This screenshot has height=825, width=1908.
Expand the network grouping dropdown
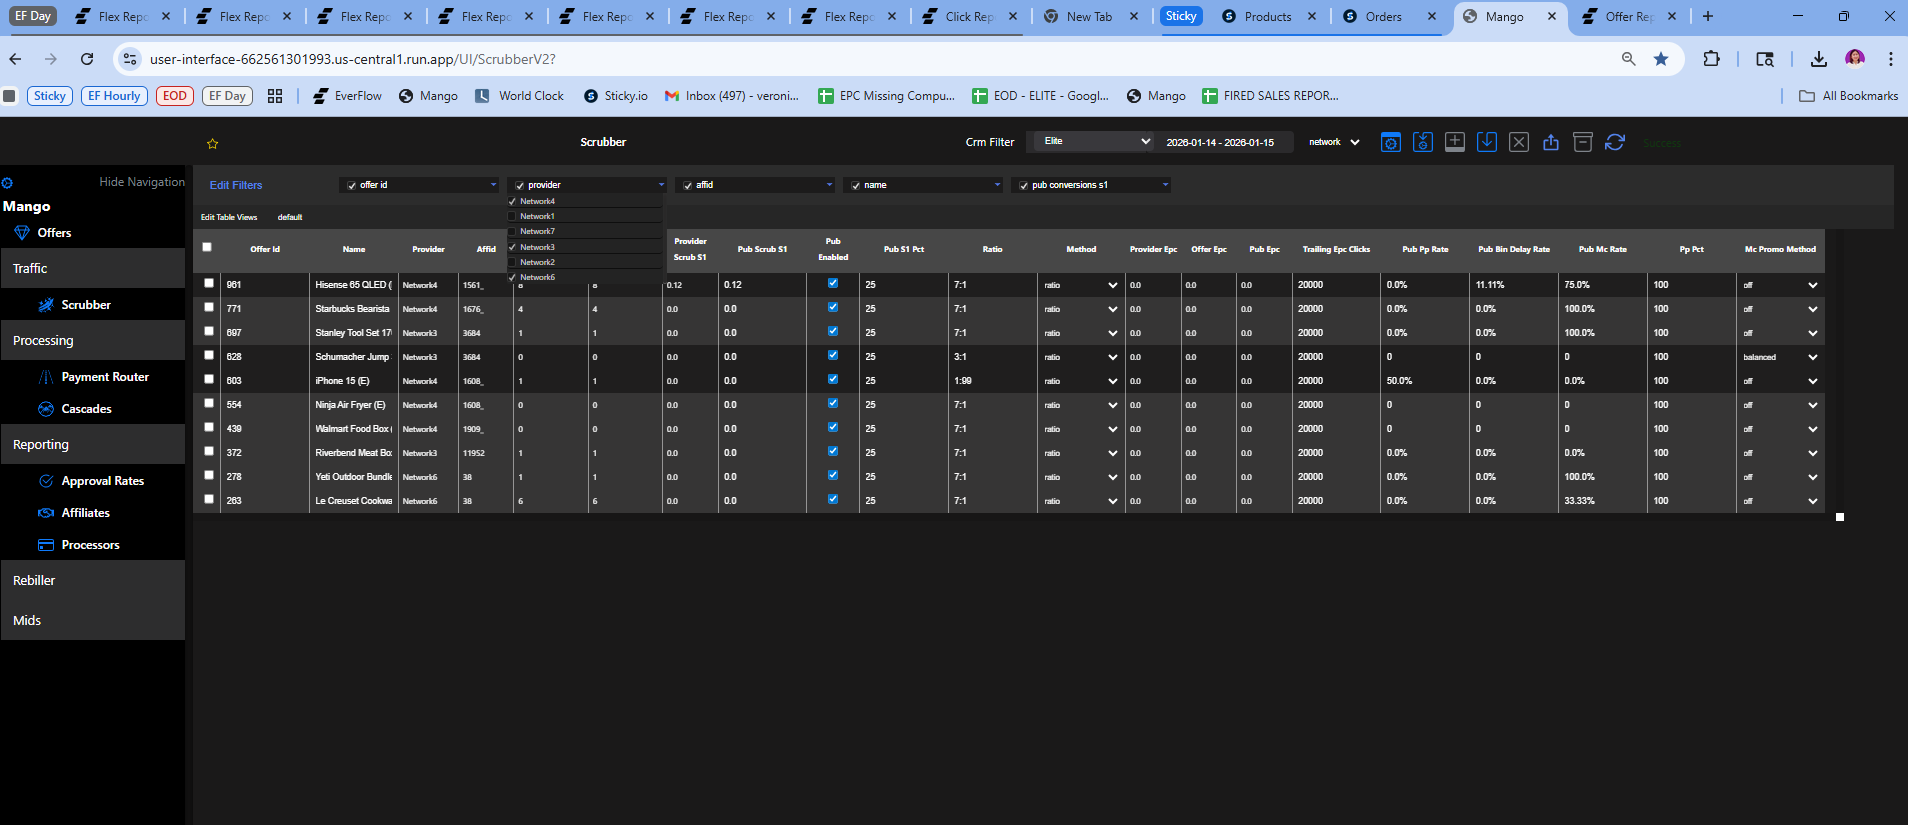coord(1334,142)
